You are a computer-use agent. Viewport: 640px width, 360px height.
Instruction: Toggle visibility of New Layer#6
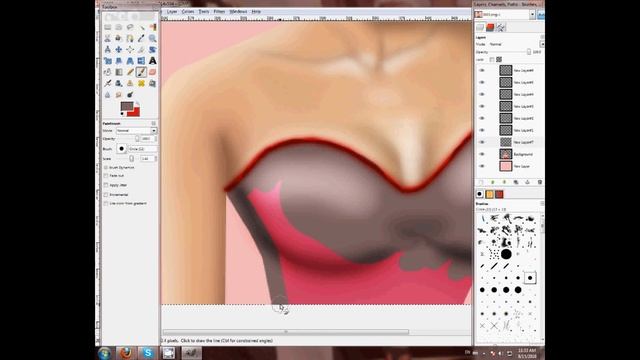pos(482,70)
